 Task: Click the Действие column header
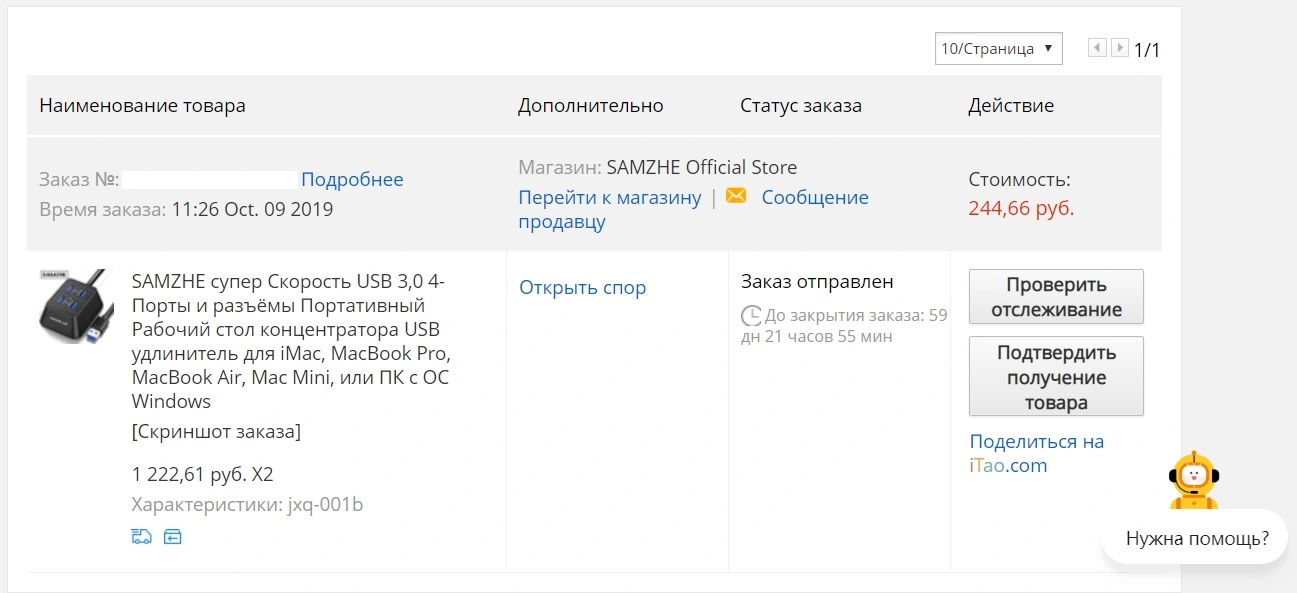[x=1011, y=105]
